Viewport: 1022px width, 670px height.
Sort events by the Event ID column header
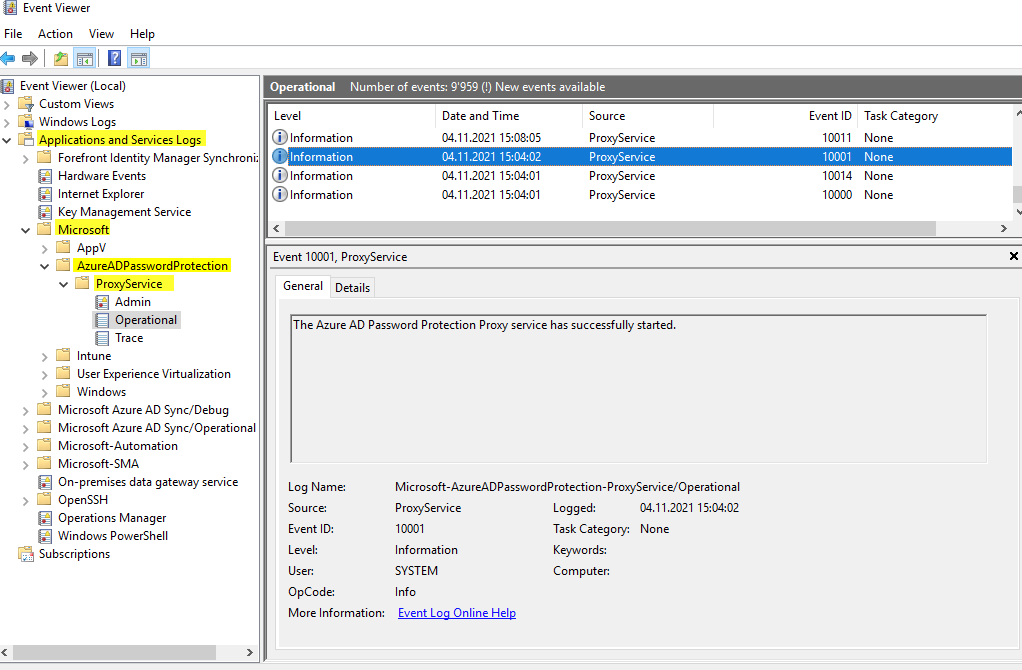[785, 116]
